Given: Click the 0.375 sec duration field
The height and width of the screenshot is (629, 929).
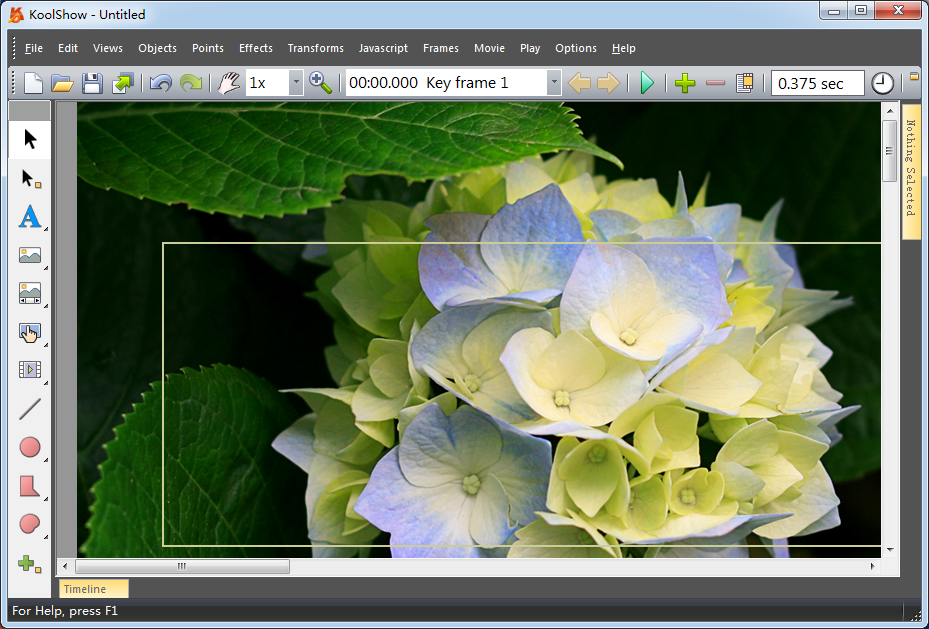Looking at the screenshot, I should coord(817,83).
